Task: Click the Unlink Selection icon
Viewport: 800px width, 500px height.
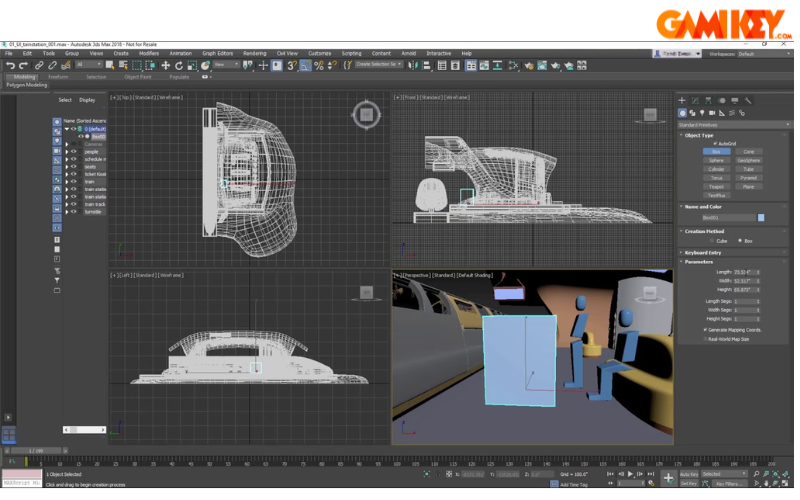Action: coord(52,65)
